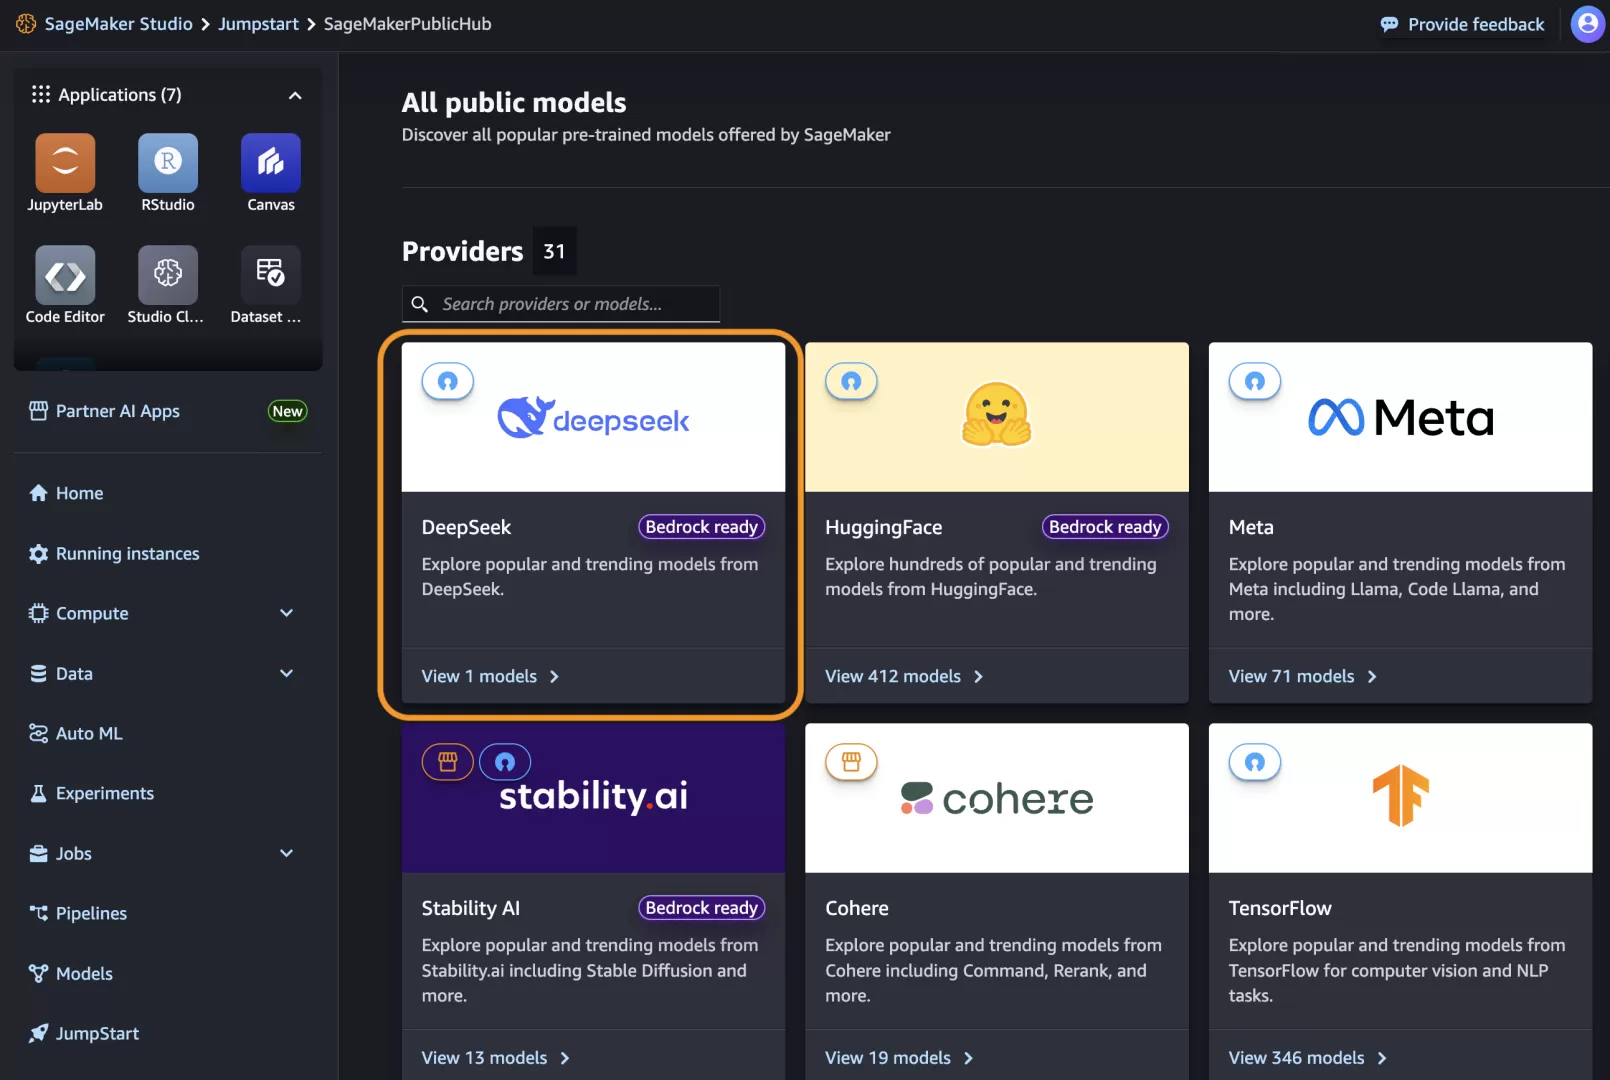The image size is (1610, 1080).
Task: Navigate to Jumpstart breadcrumb
Action: coord(258,24)
